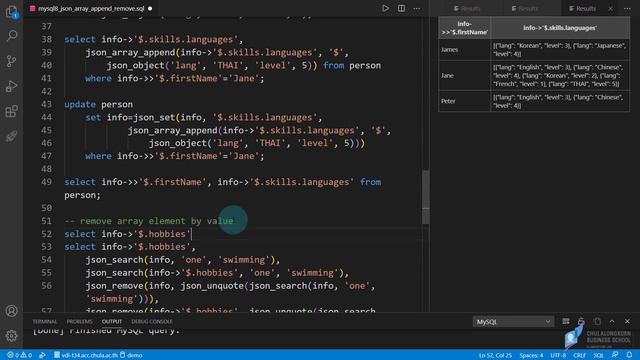Image resolution: width=640 pixels, height=360 pixels.
Task: Click the remove array element by value comment
Action: pyautogui.click(x=149, y=221)
